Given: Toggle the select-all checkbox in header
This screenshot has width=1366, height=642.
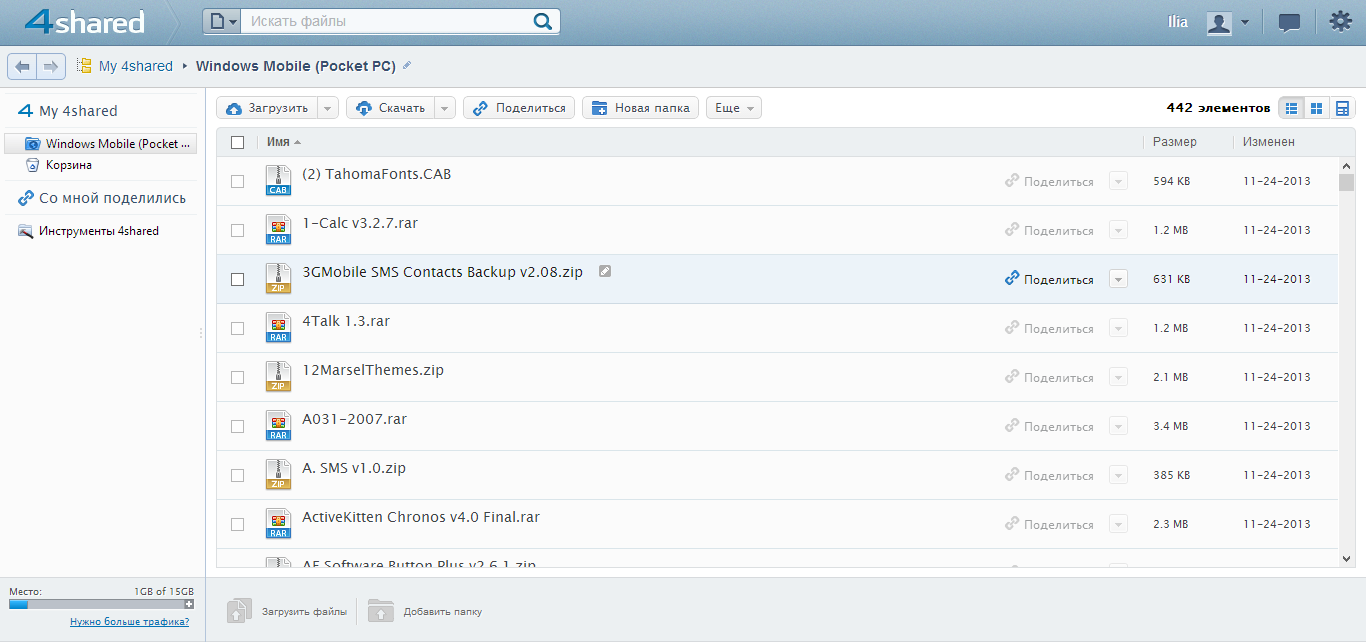Looking at the screenshot, I should pyautogui.click(x=237, y=142).
